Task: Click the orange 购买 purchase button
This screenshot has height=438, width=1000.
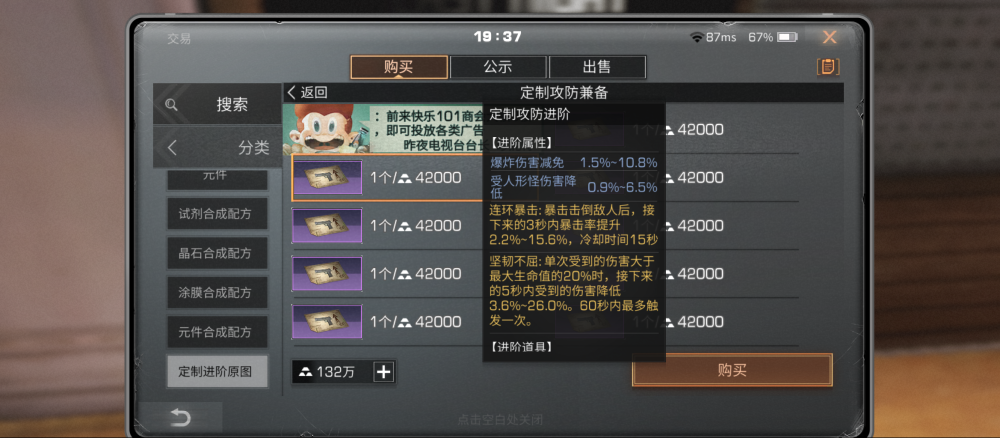Action: [732, 370]
